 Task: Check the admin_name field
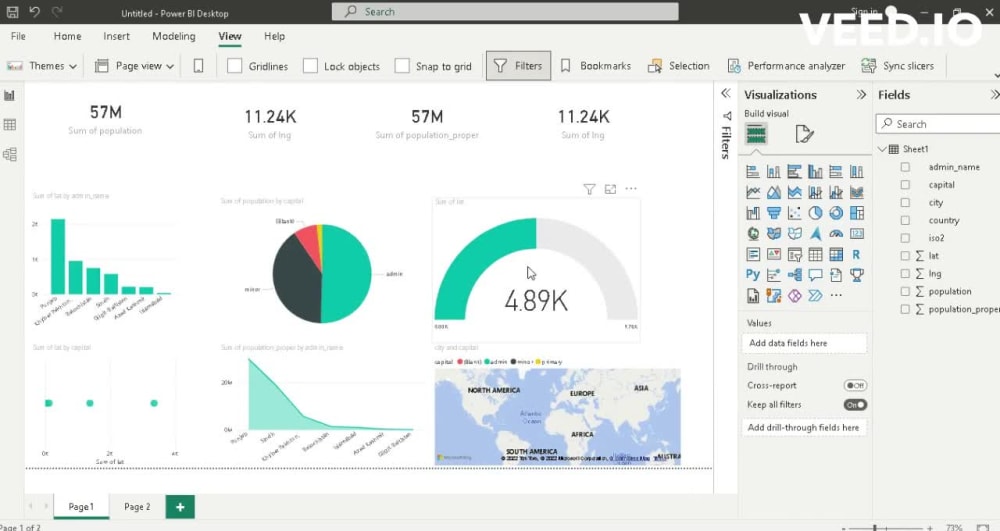click(x=905, y=167)
